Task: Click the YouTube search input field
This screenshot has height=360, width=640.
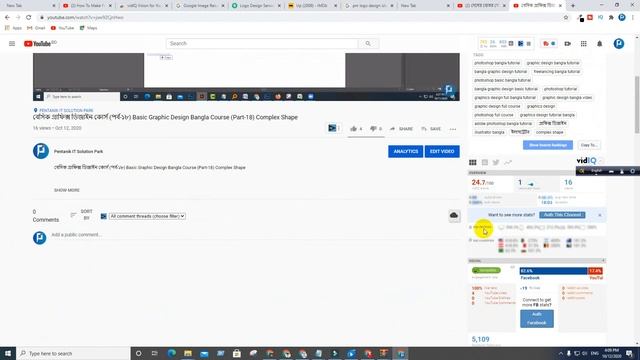Action: point(262,44)
